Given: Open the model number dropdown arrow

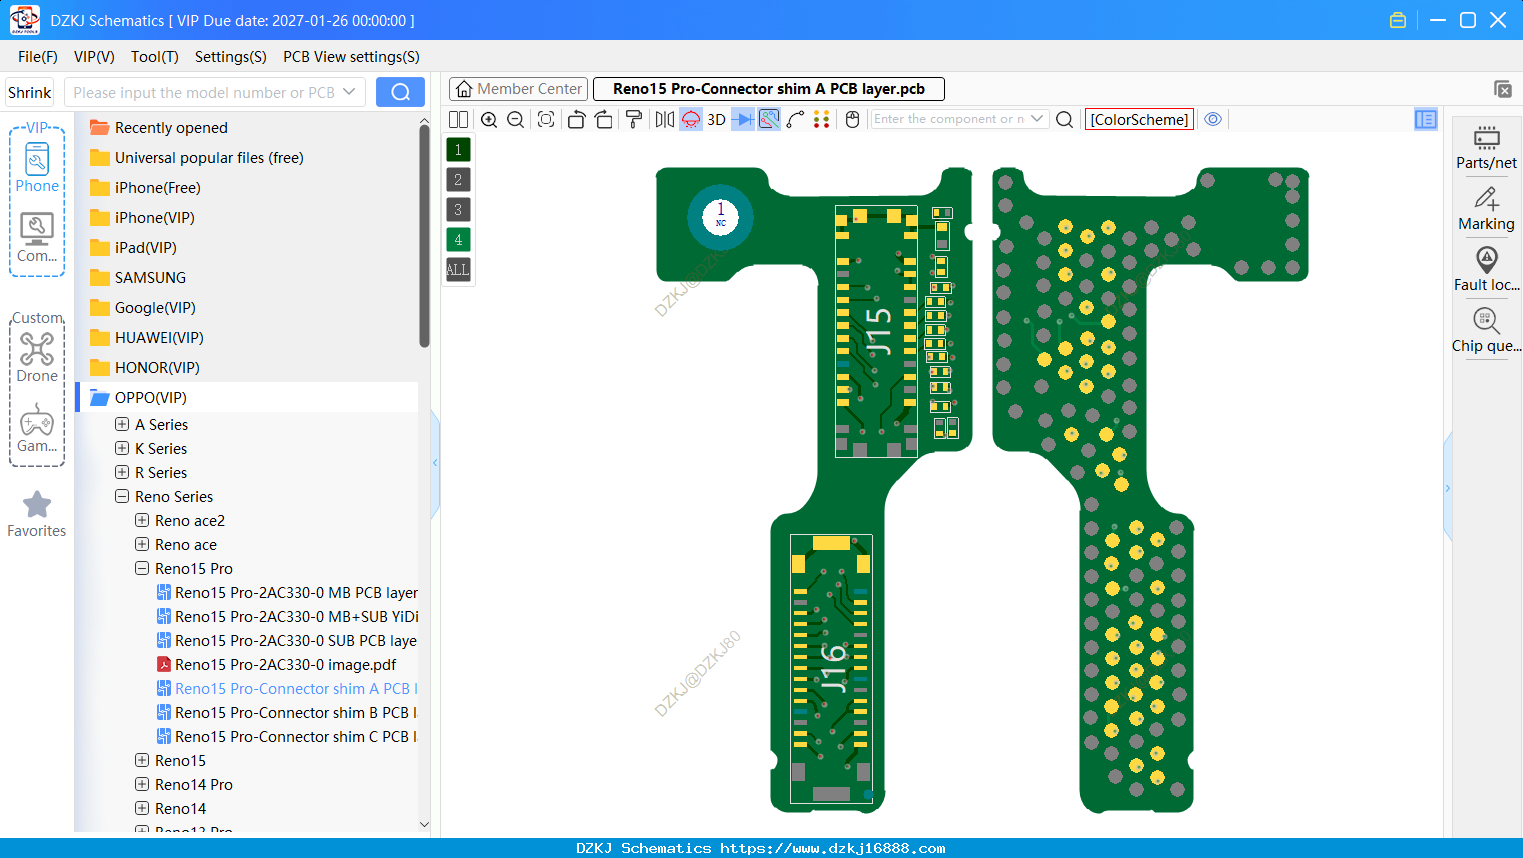Looking at the screenshot, I should (x=349, y=92).
